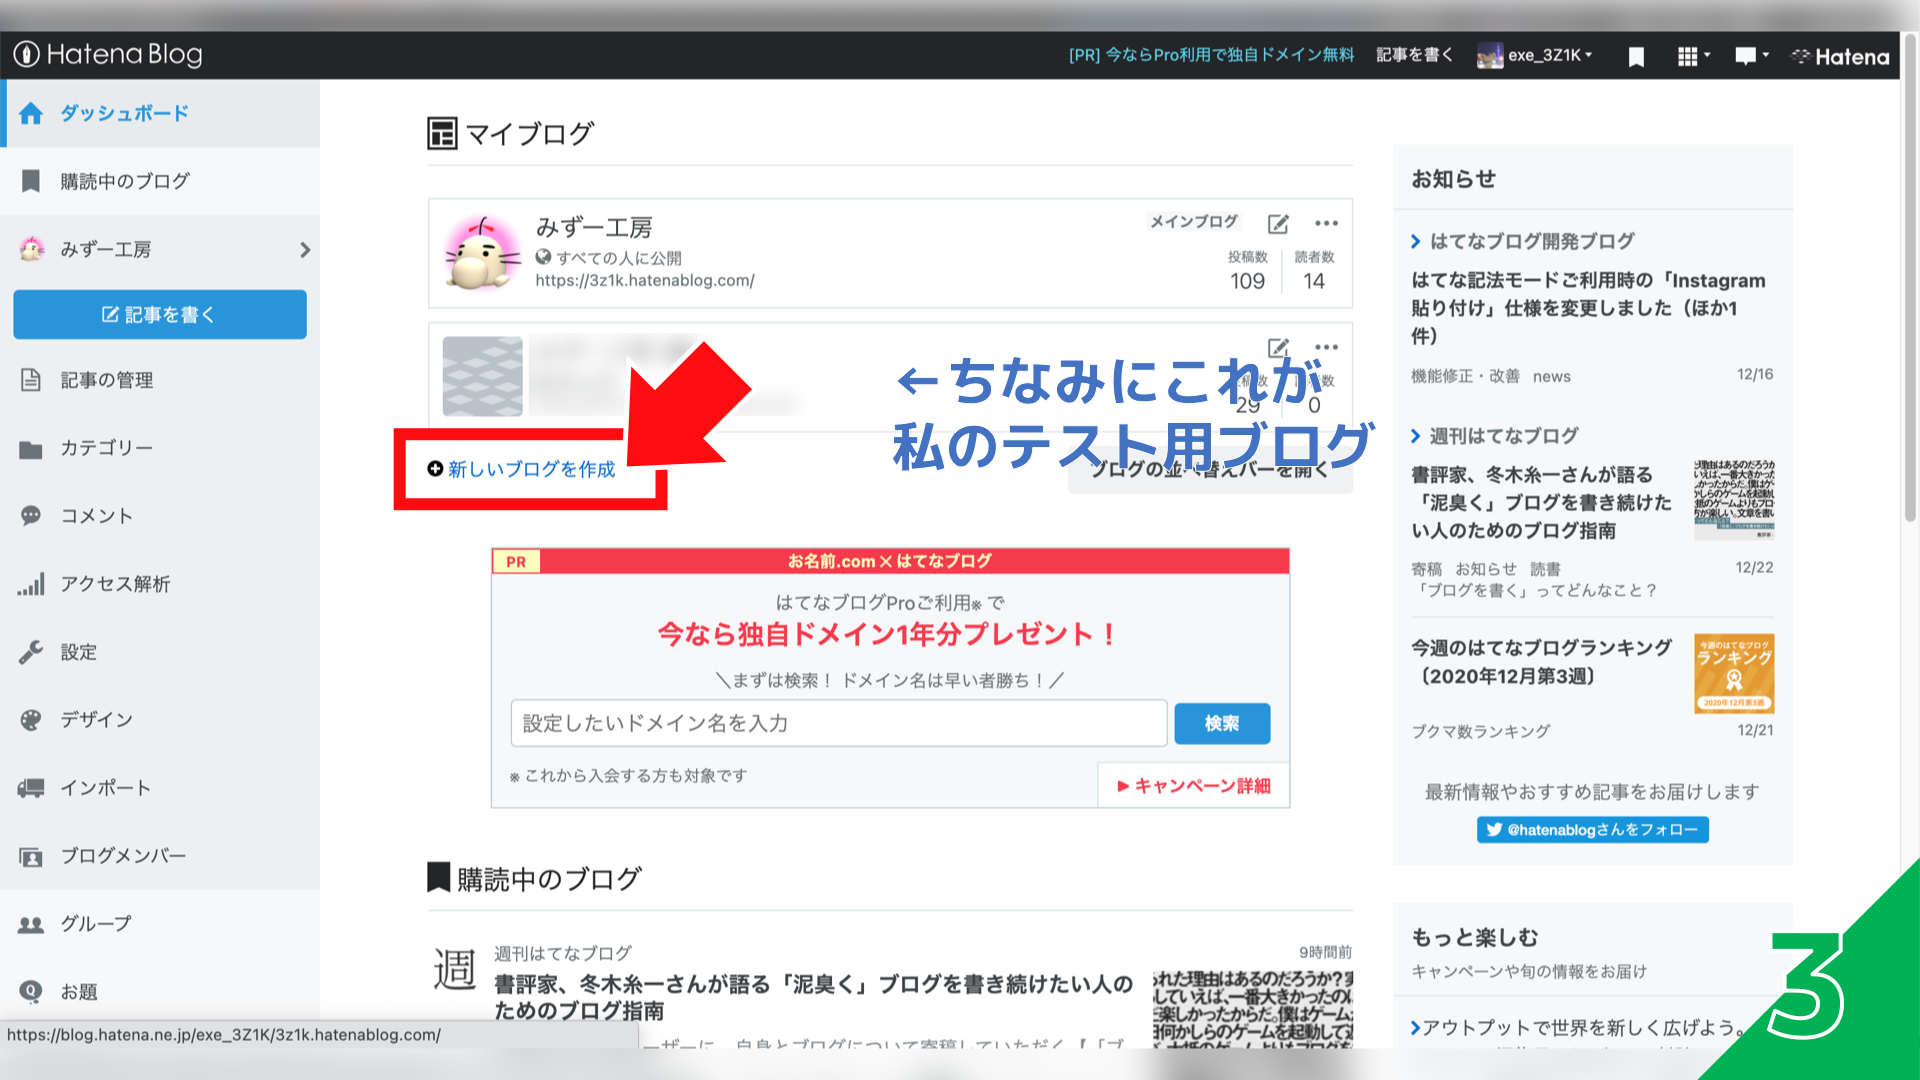Expand the みずー工房 sidebar chevron
The height and width of the screenshot is (1080, 1920).
pos(305,249)
